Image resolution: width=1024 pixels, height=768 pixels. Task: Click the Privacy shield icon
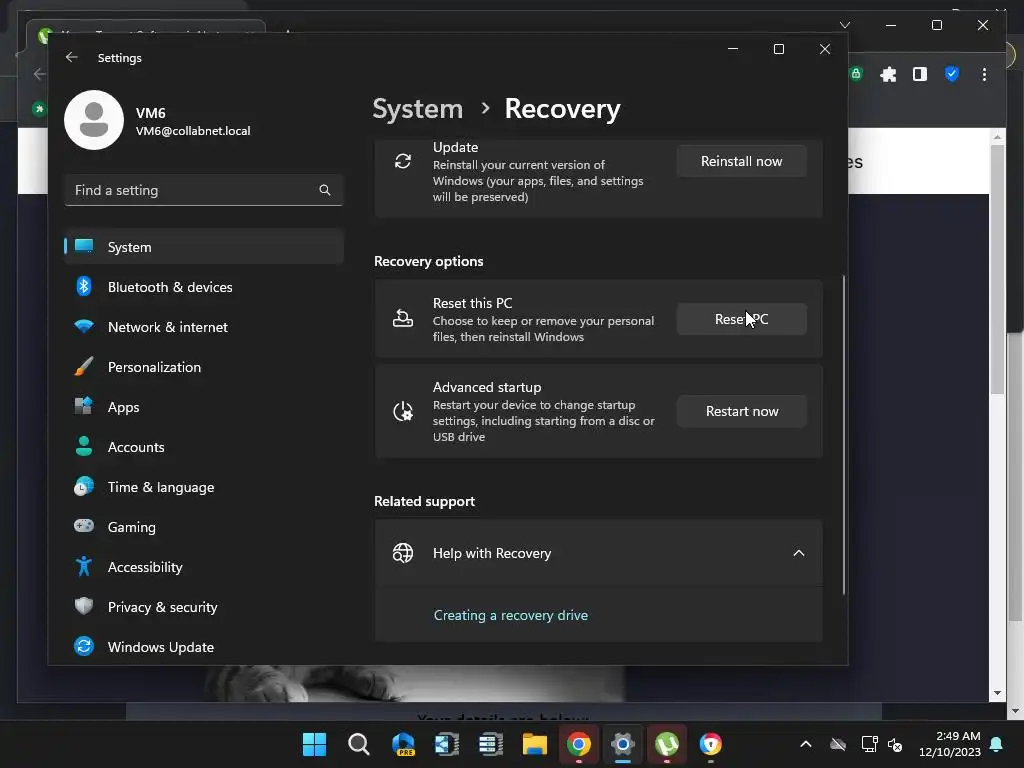tap(84, 606)
